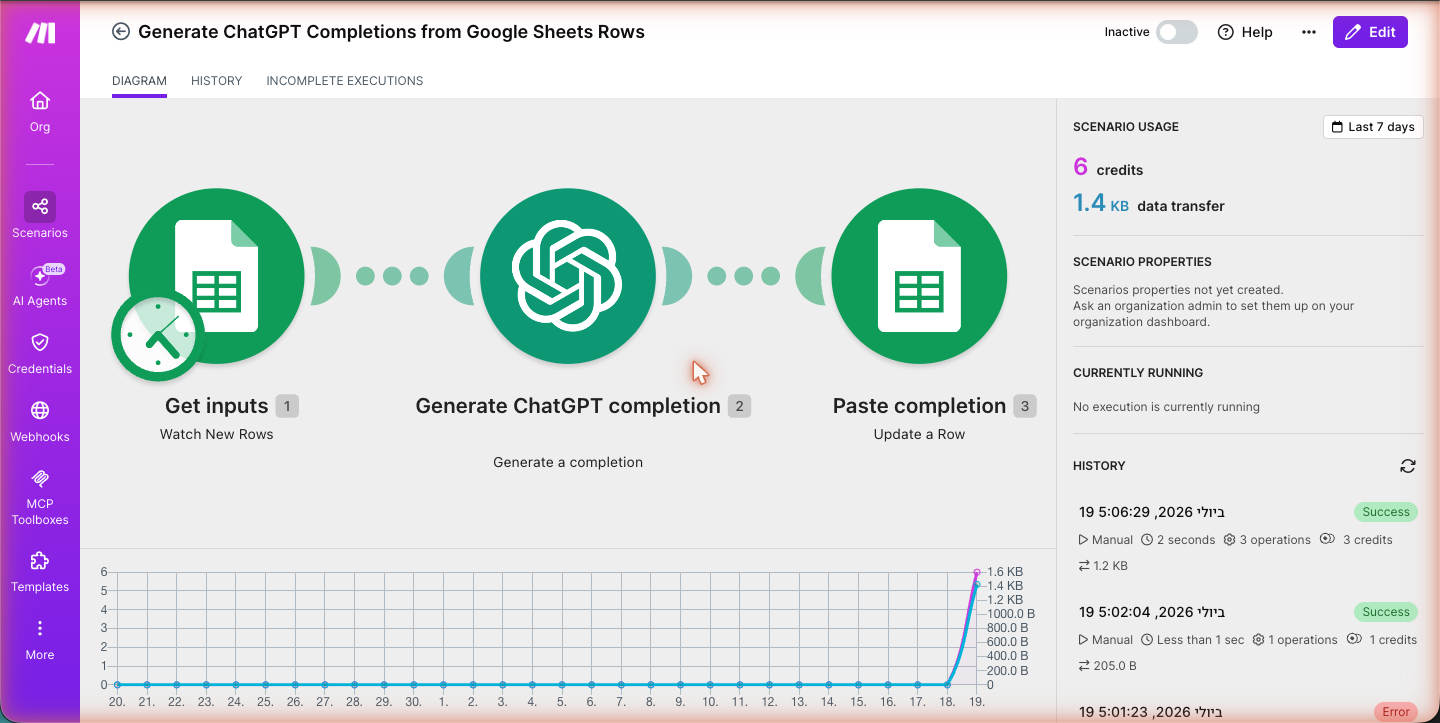
Task: Click the Update a Row subtitle
Action: coord(919,434)
